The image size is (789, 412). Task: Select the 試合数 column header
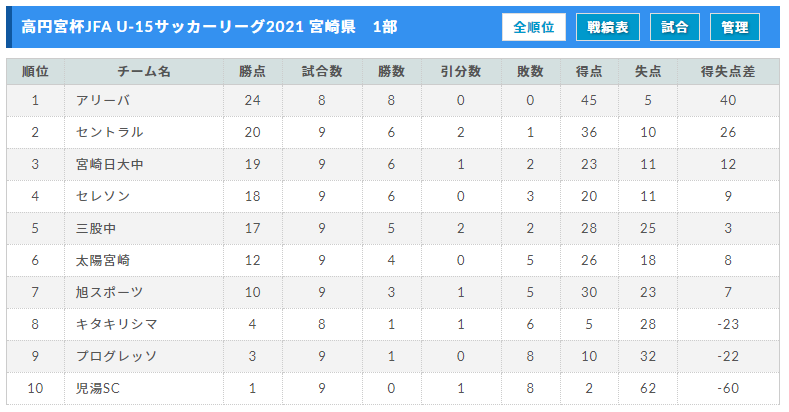pos(322,71)
